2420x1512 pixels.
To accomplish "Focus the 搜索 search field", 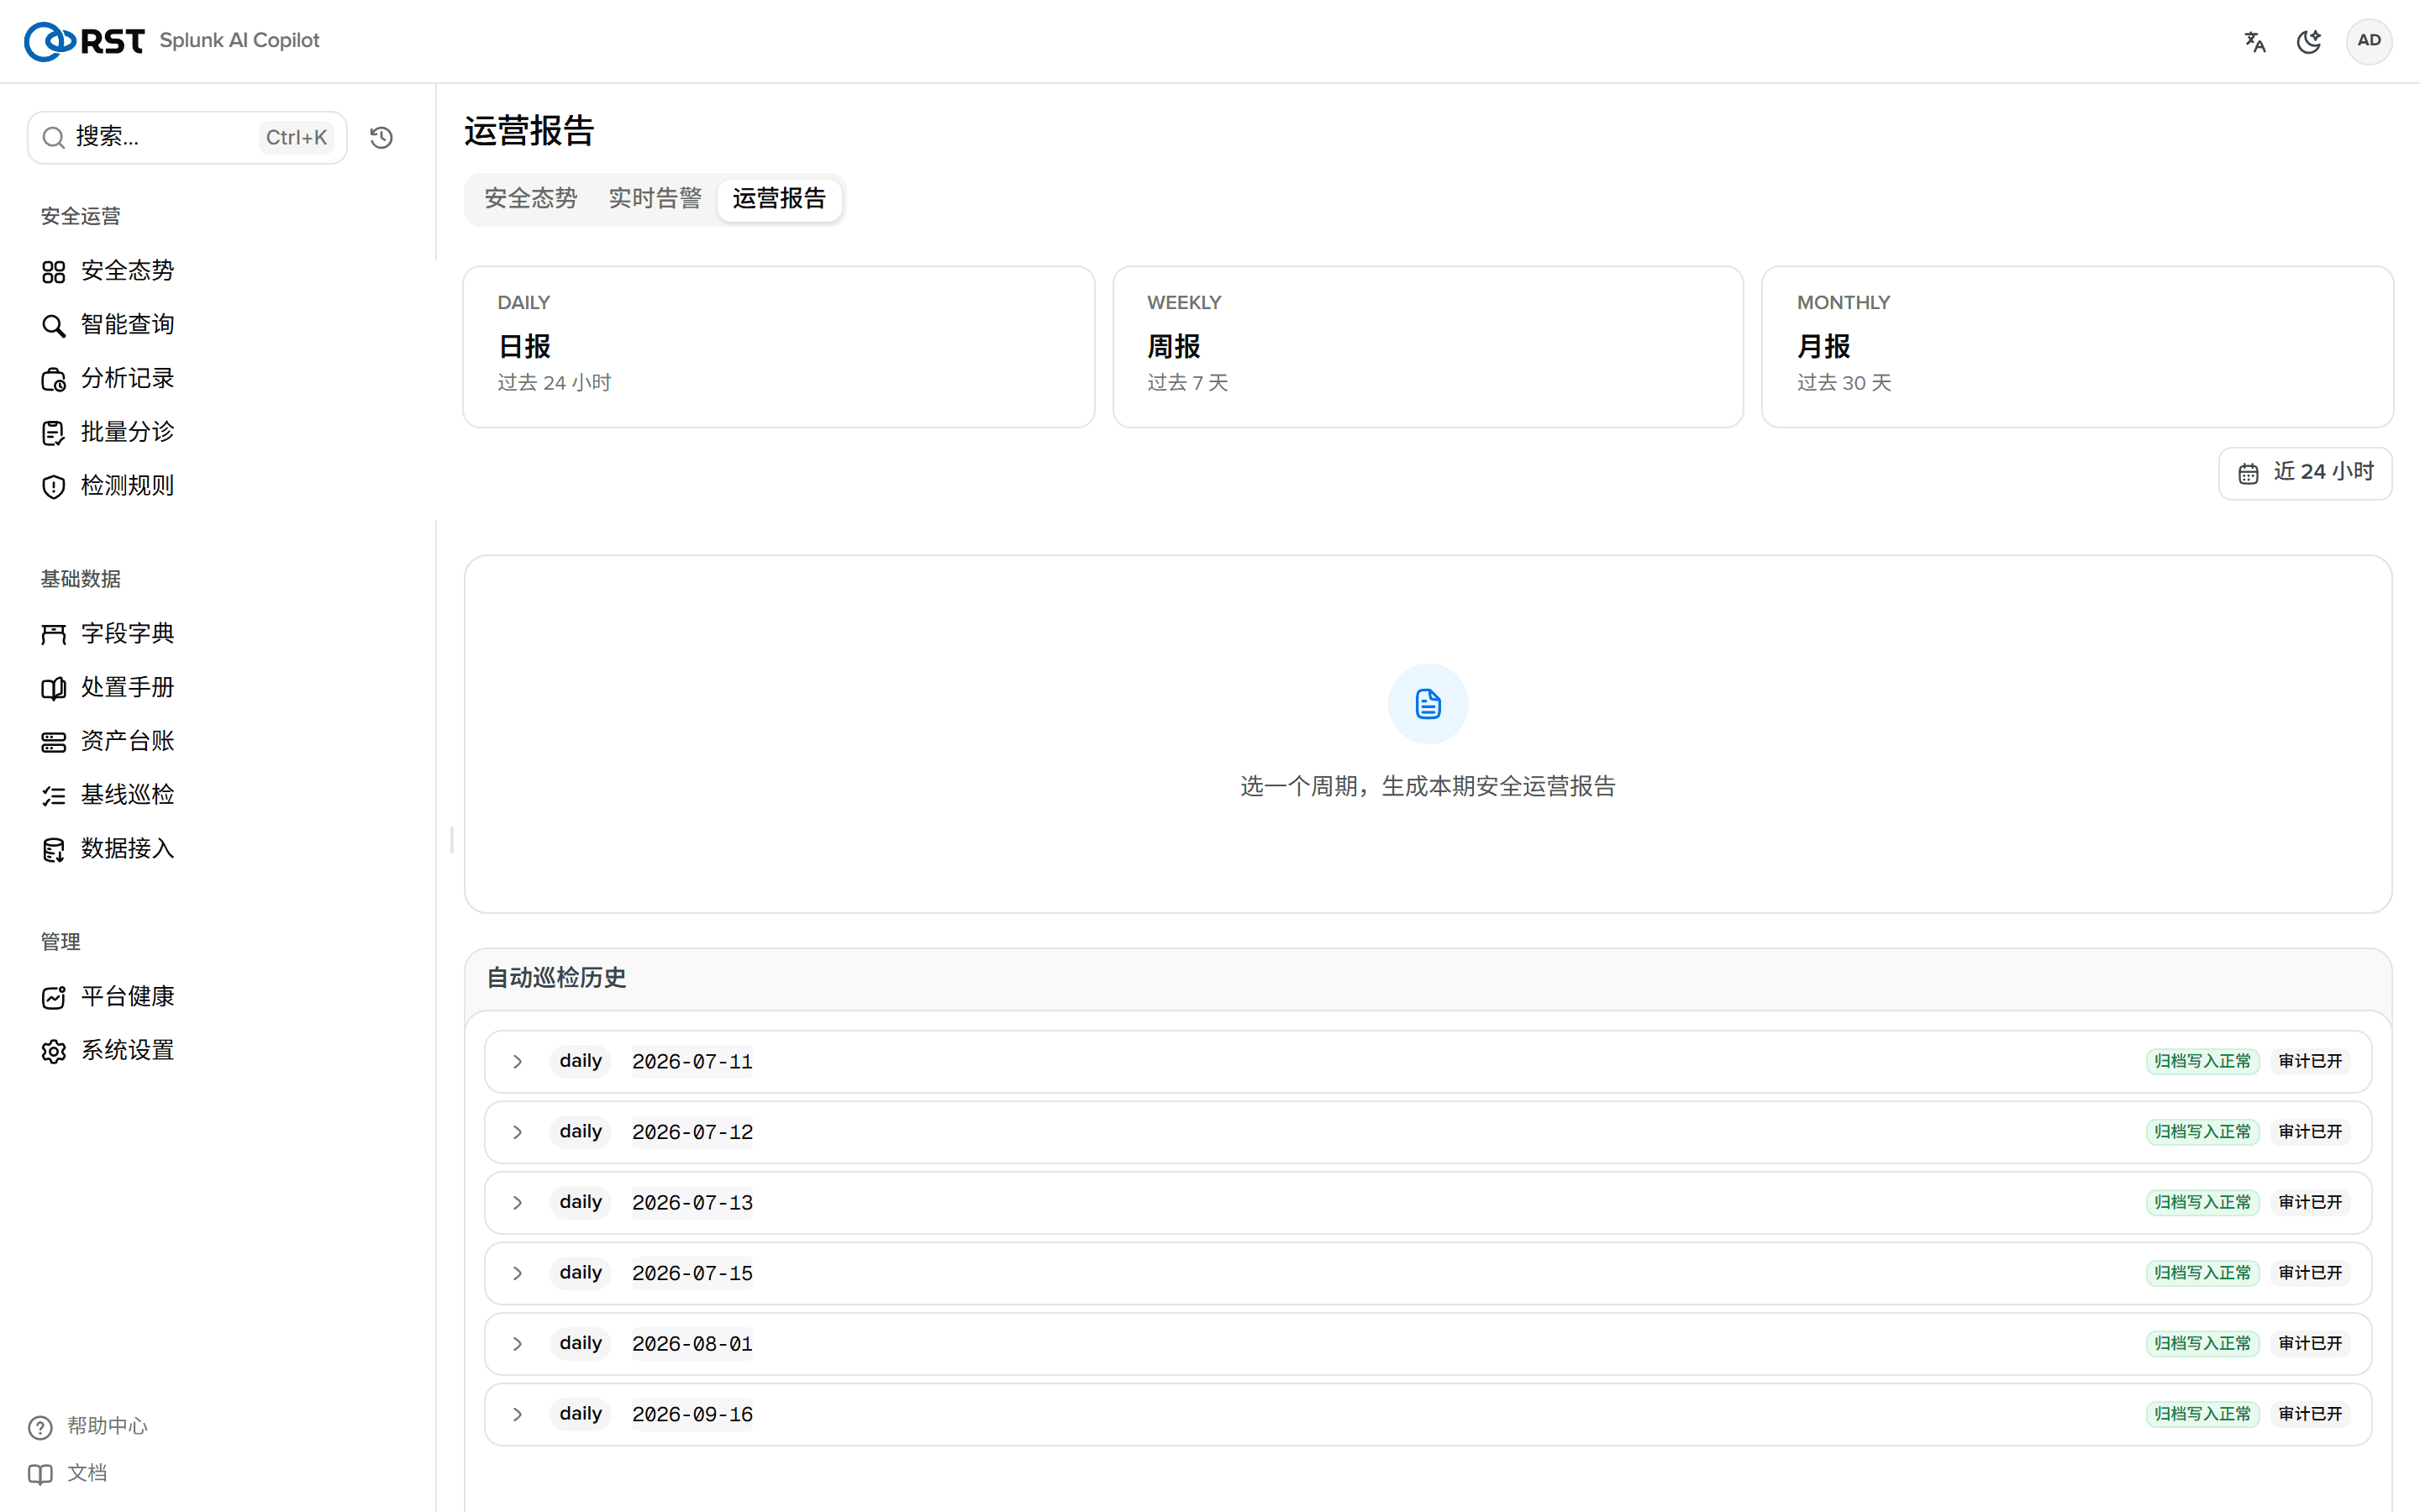I will coord(187,137).
